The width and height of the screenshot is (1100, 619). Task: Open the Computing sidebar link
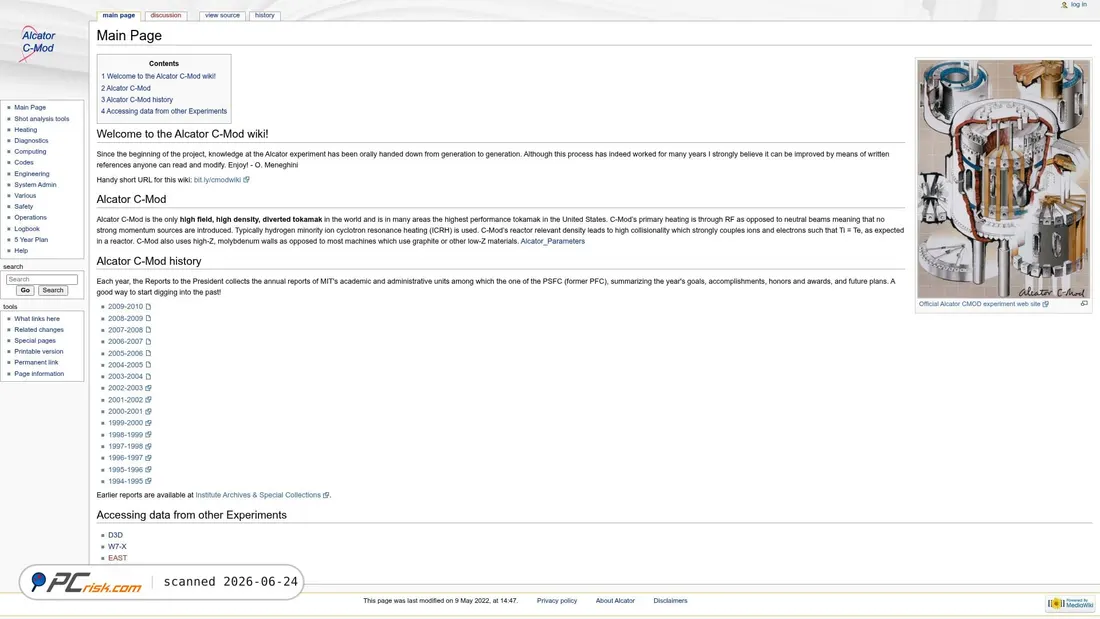click(30, 152)
